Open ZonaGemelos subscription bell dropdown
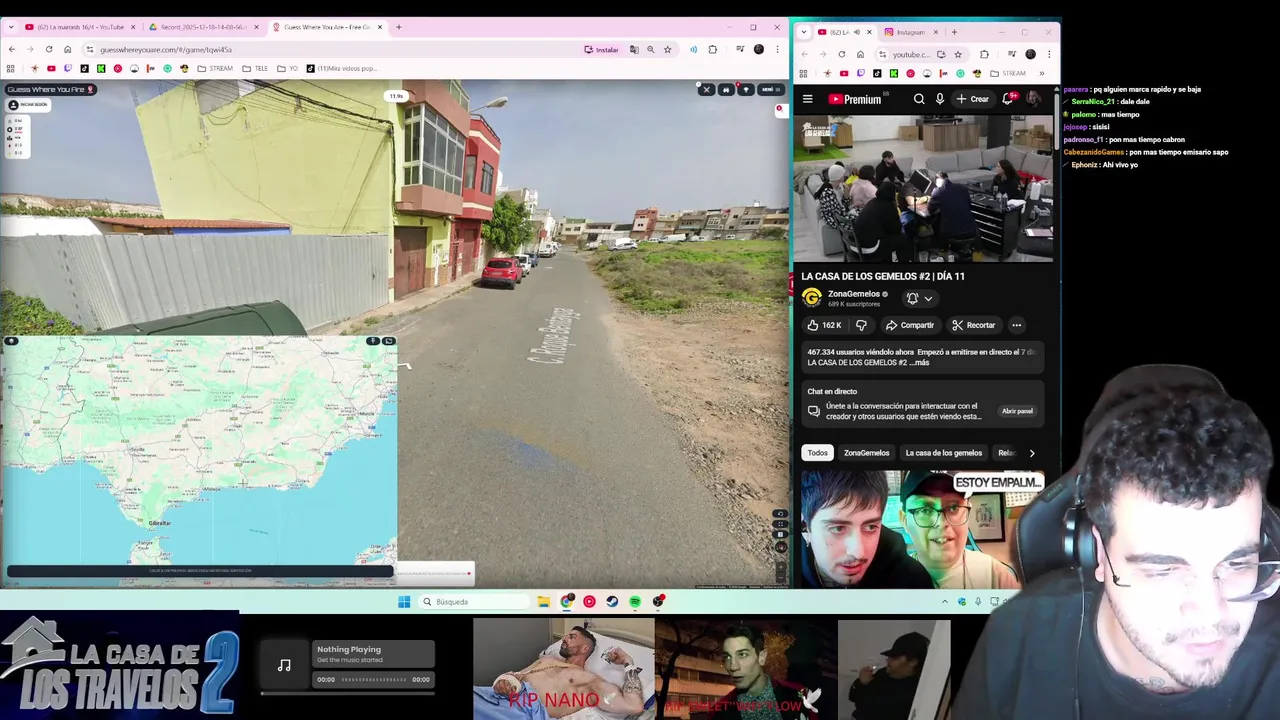The width and height of the screenshot is (1280, 720). [x=919, y=298]
